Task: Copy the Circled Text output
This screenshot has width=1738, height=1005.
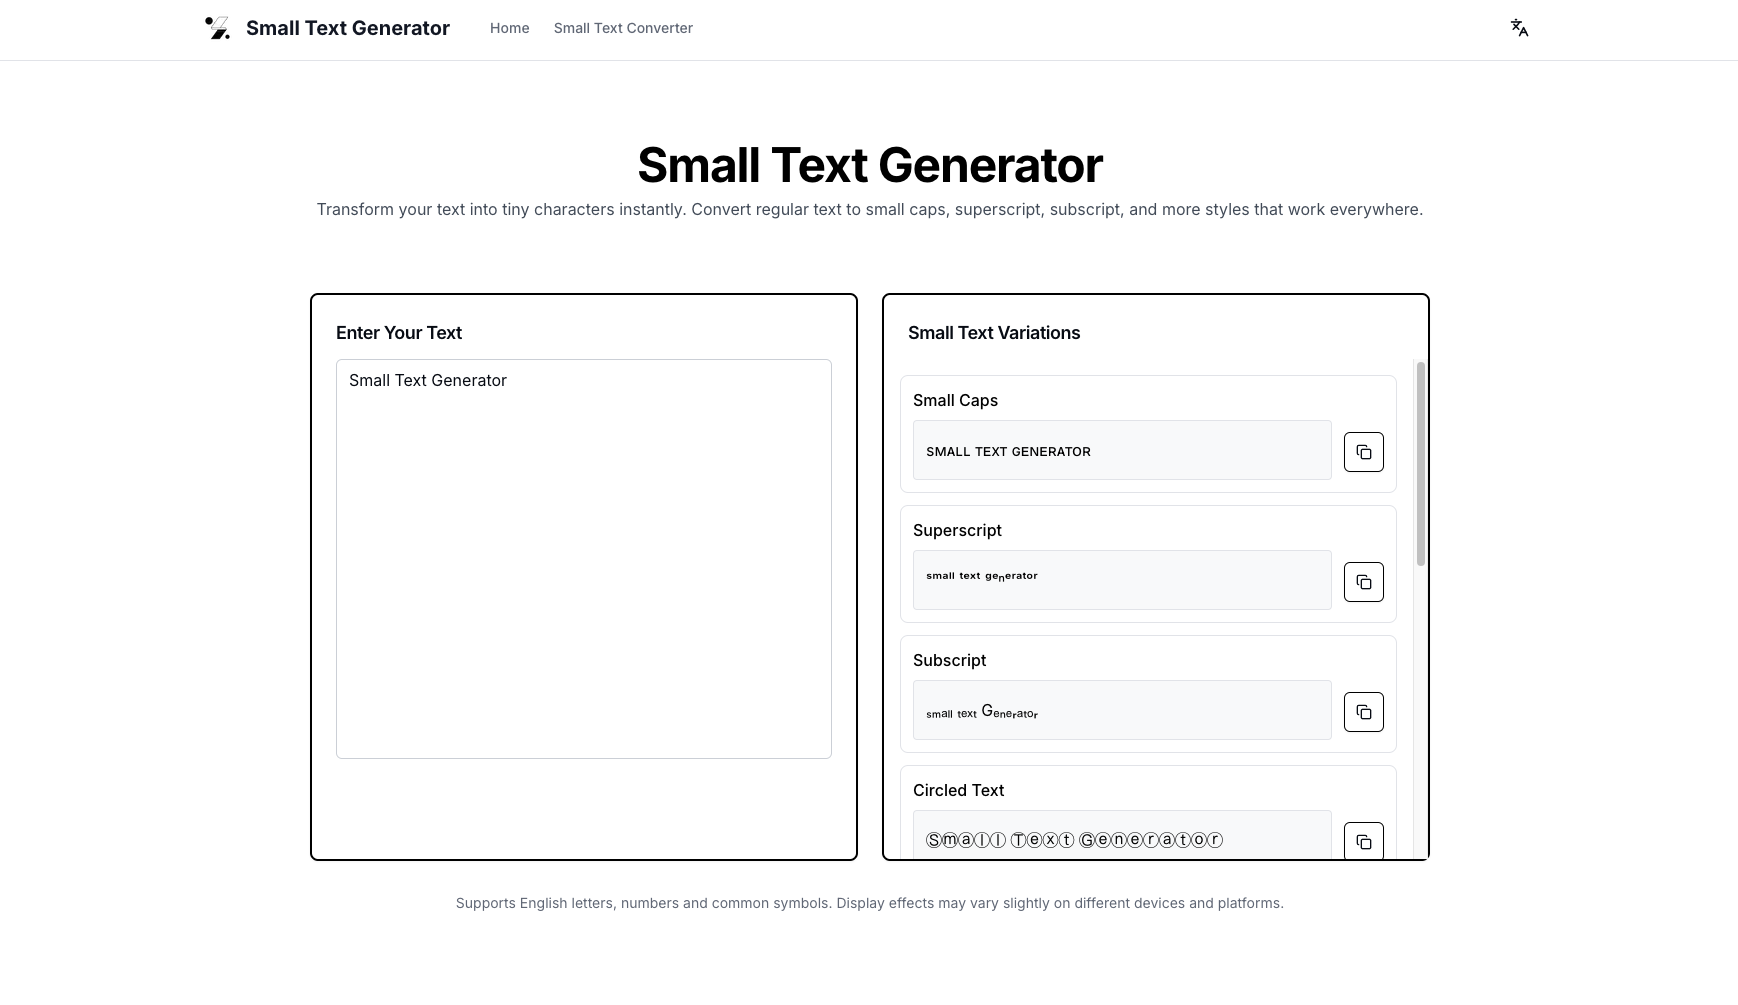Action: coord(1363,841)
